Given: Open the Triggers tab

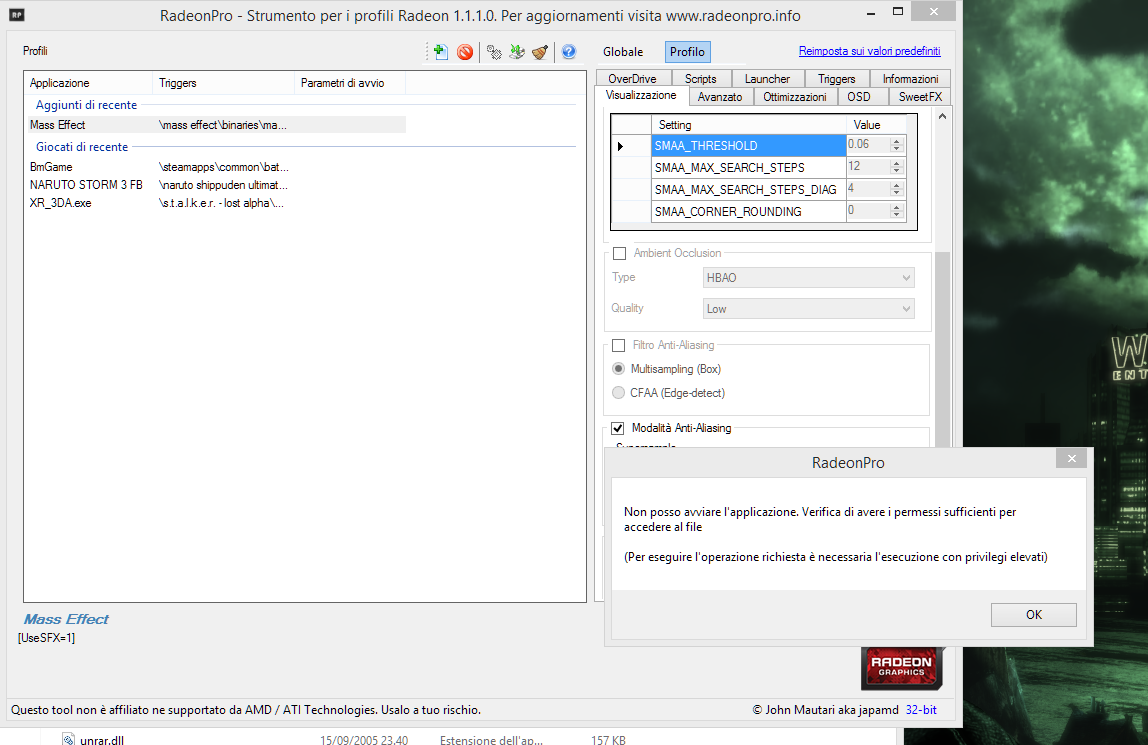Looking at the screenshot, I should pyautogui.click(x=836, y=78).
